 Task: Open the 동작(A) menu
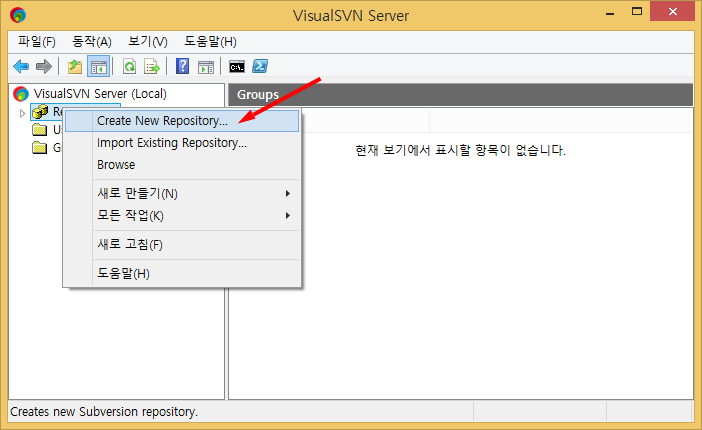92,42
